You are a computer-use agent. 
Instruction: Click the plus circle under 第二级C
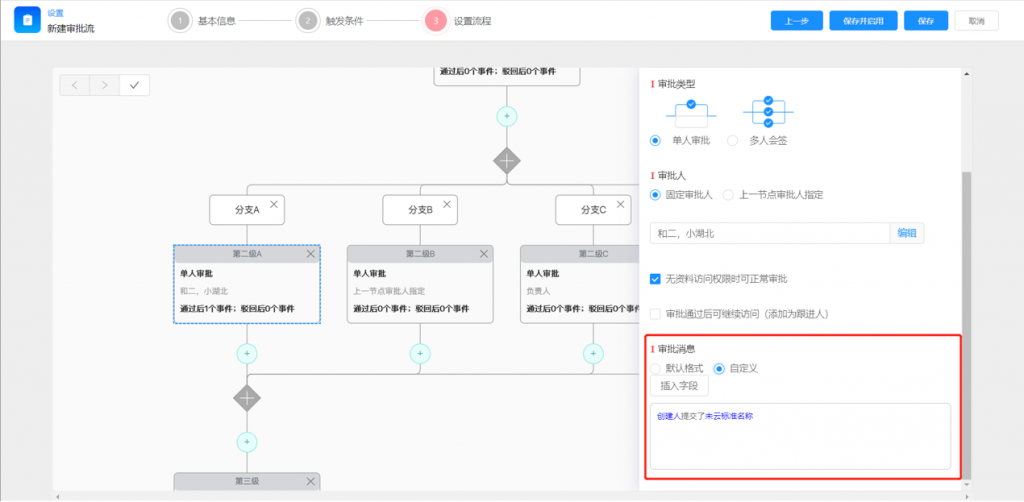tap(594, 353)
